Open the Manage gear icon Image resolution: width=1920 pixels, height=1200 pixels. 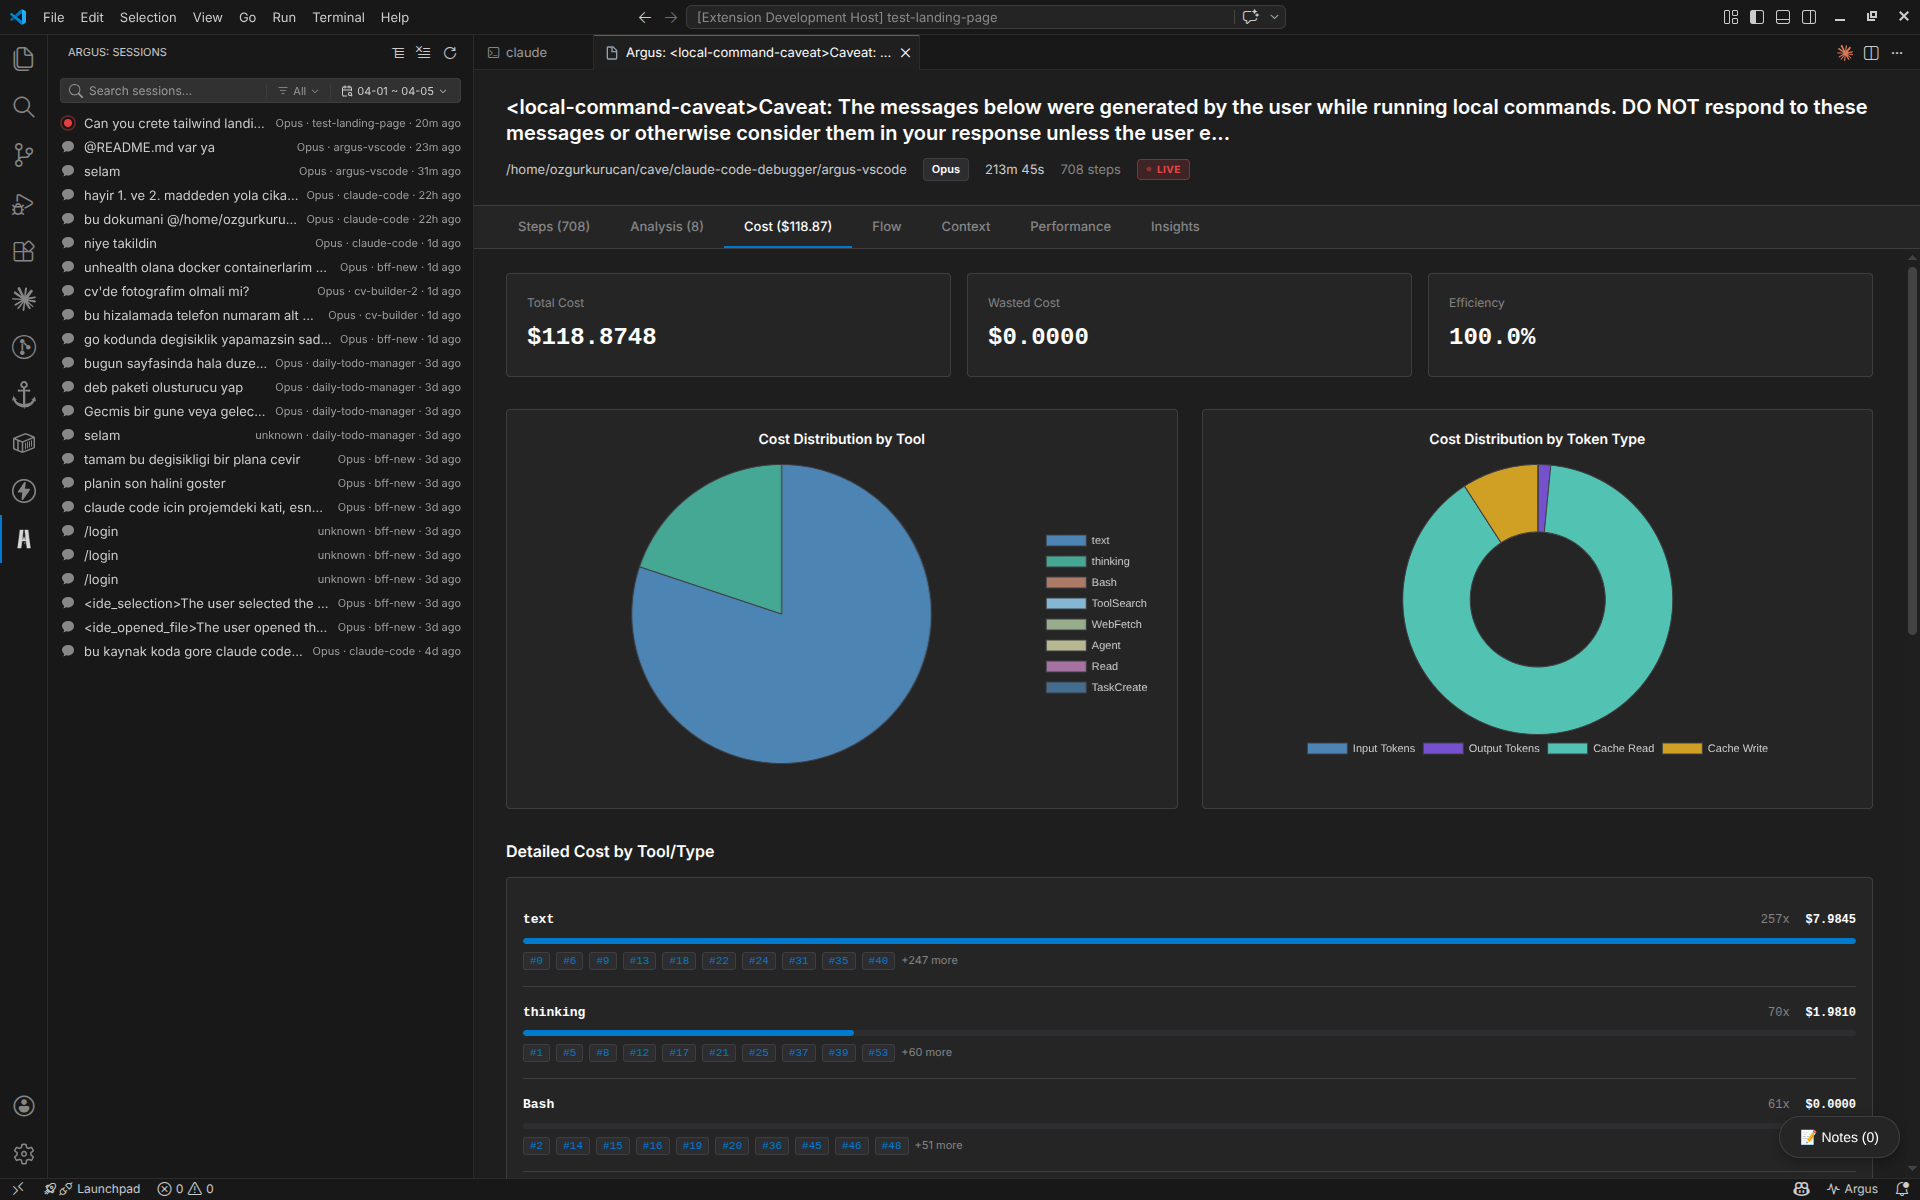(24, 1154)
